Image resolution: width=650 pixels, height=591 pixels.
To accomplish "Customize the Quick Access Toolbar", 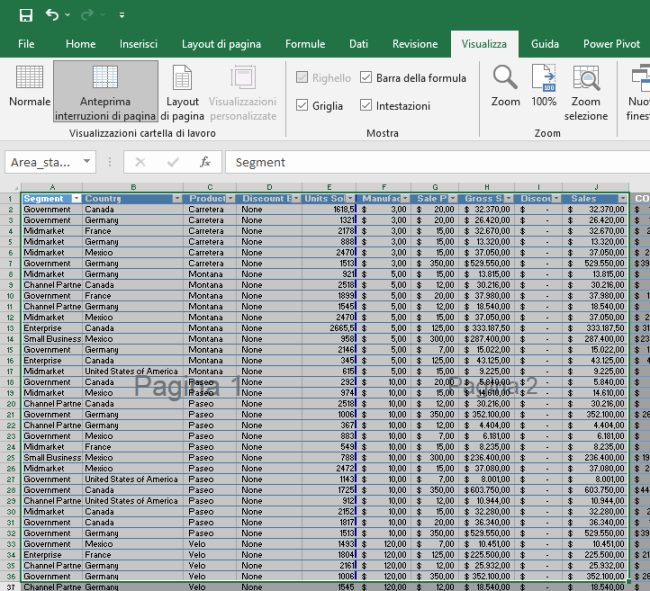I will [122, 15].
